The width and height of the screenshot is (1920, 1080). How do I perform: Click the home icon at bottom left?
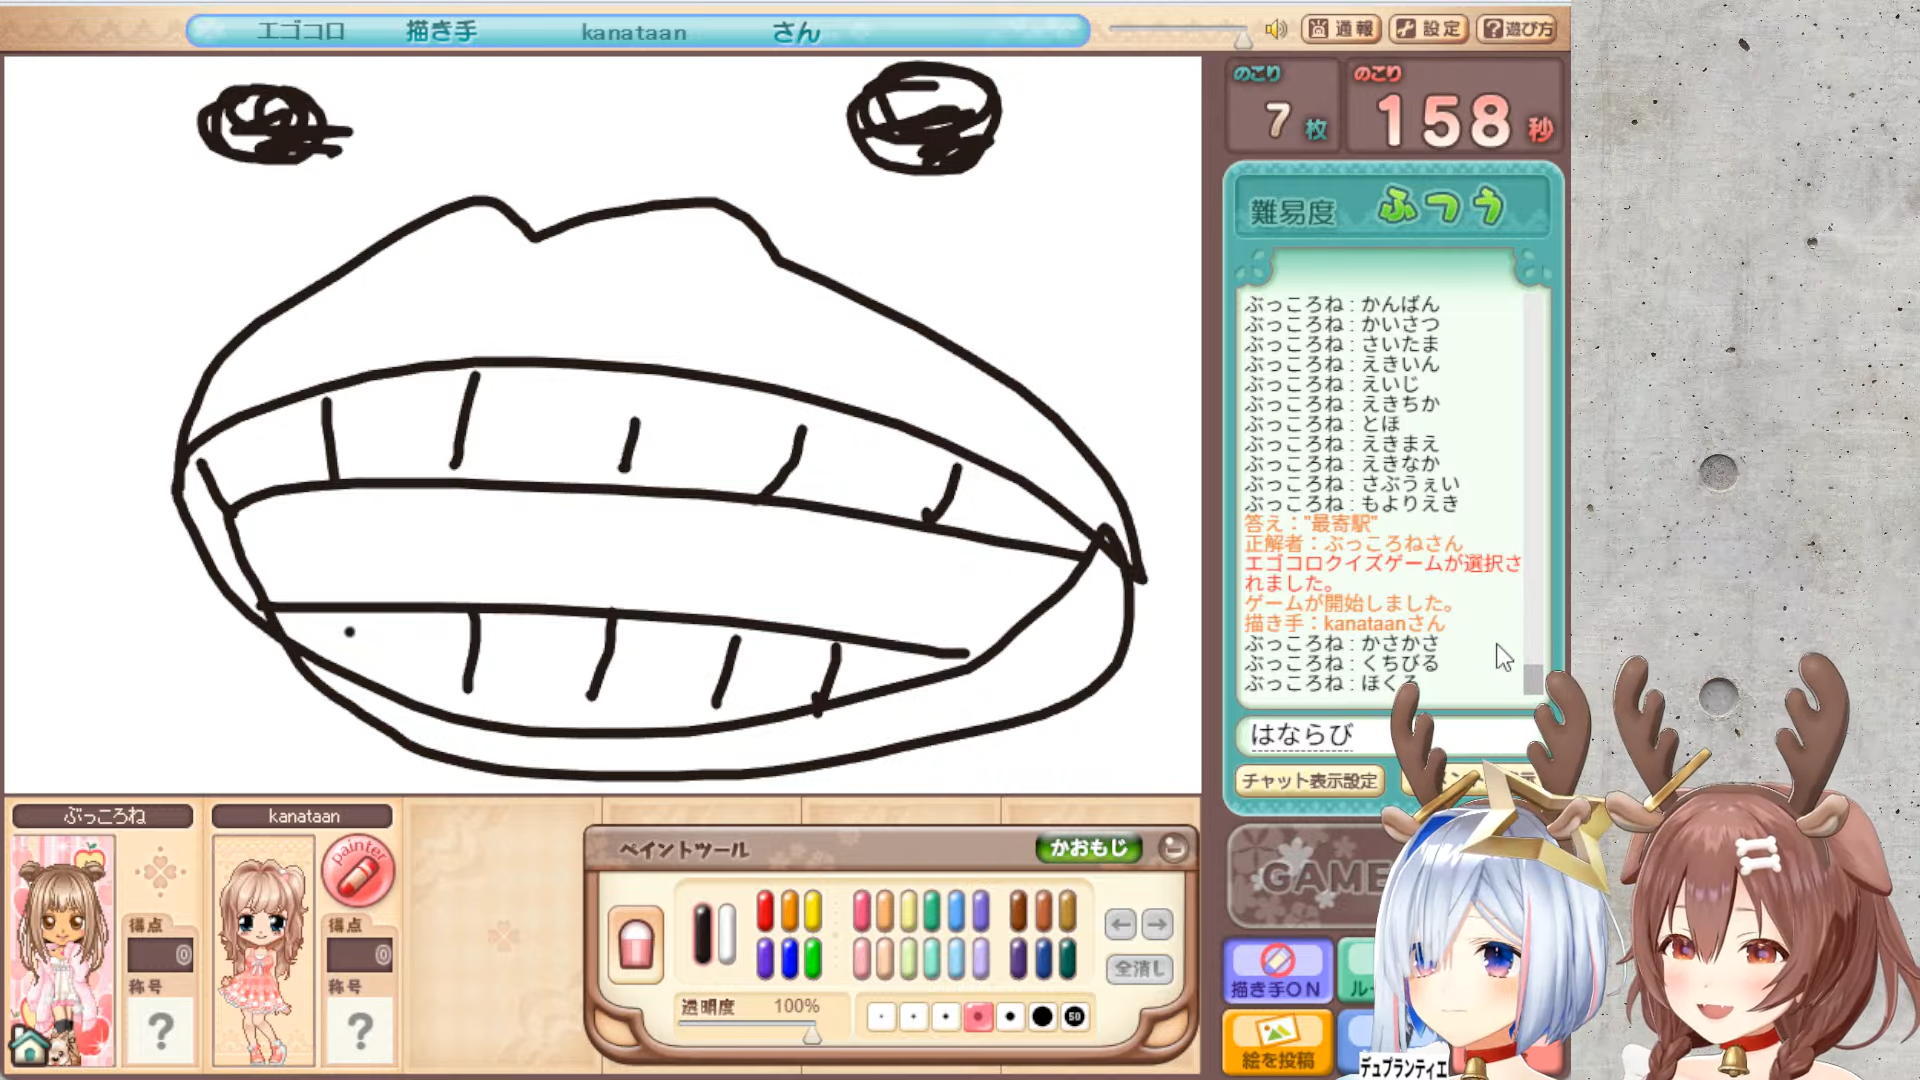click(x=30, y=1046)
